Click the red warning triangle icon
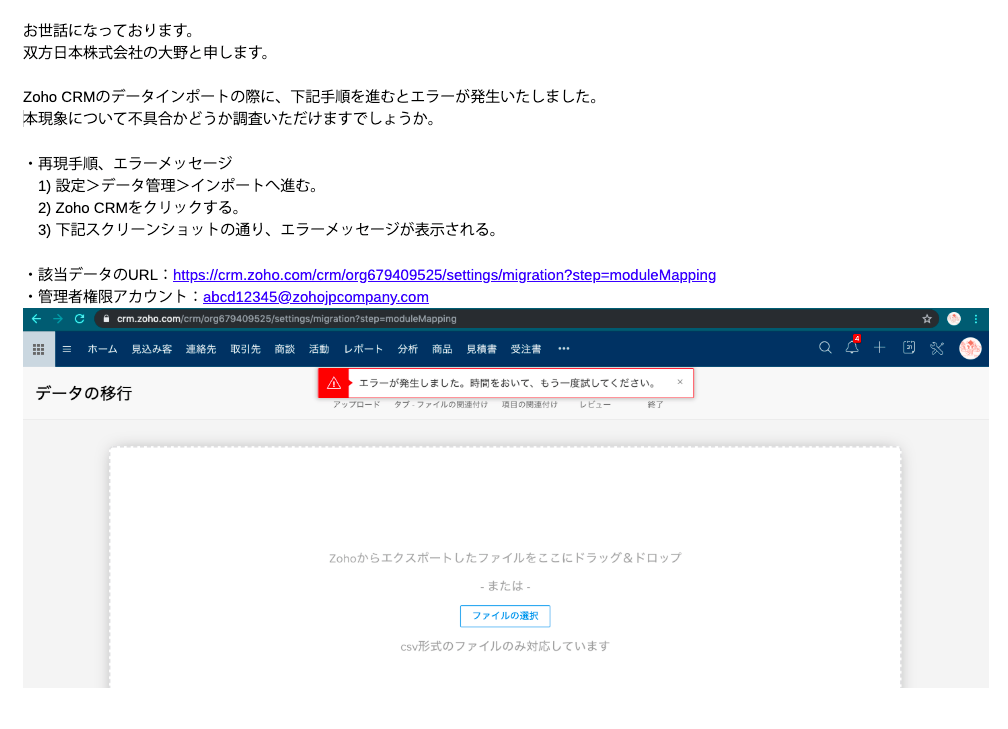Screen dimensions: 1008x729 click(334, 383)
